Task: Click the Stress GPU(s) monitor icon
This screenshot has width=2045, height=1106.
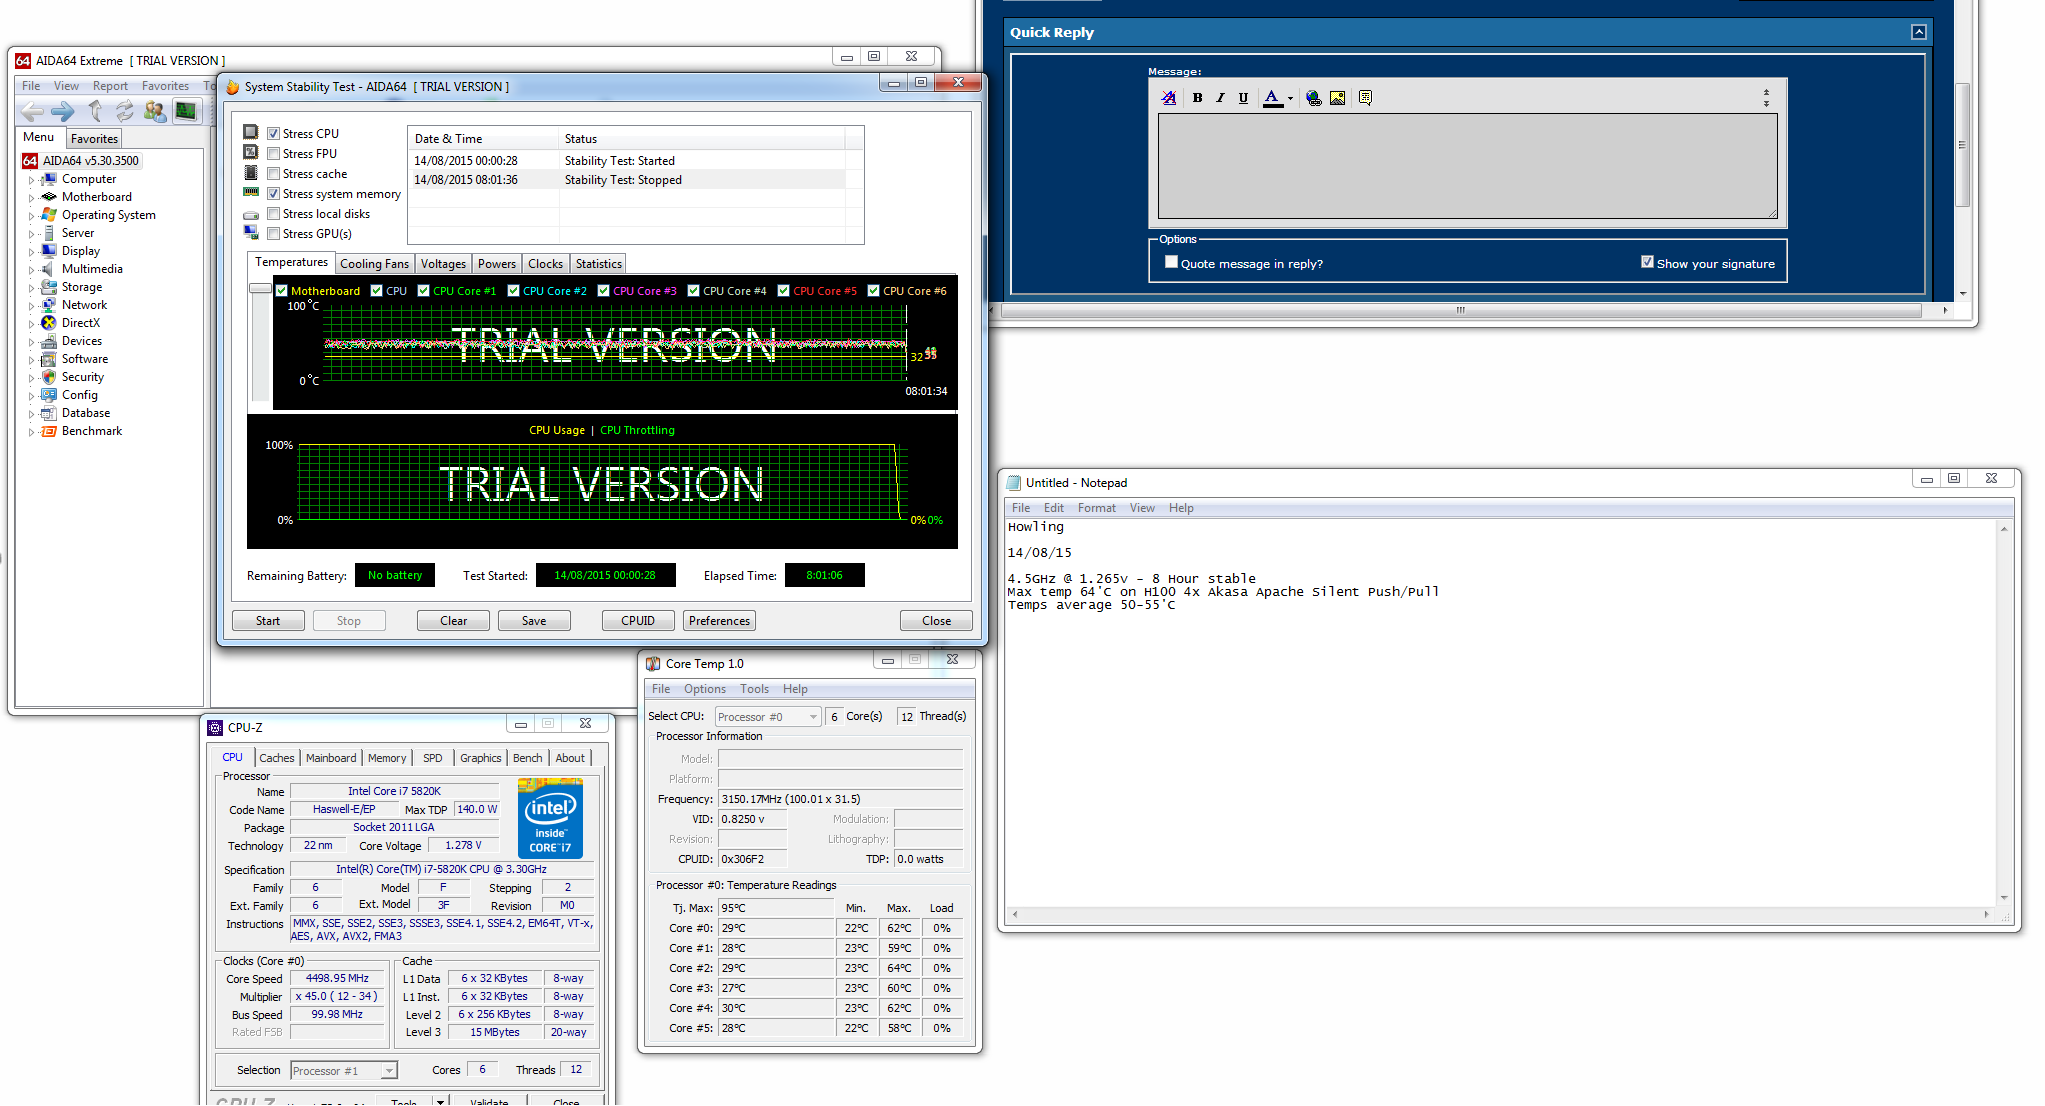Action: point(251,232)
